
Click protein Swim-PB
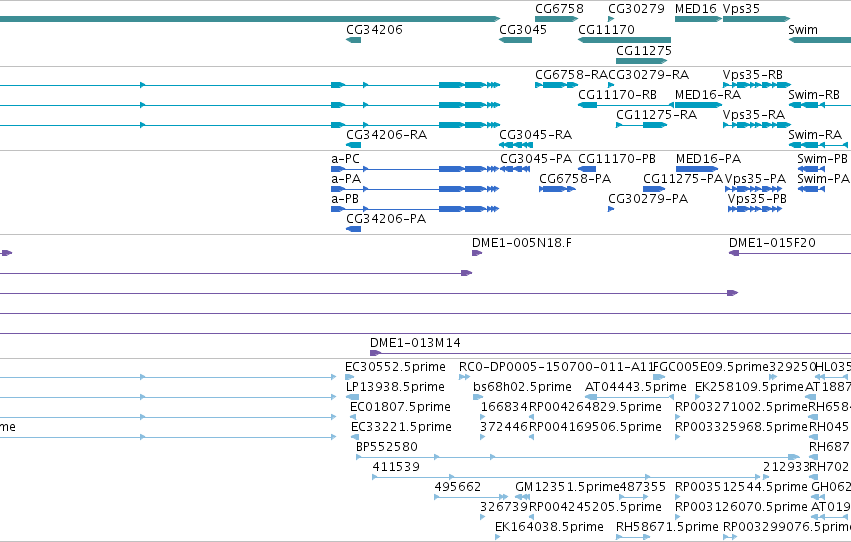point(811,169)
